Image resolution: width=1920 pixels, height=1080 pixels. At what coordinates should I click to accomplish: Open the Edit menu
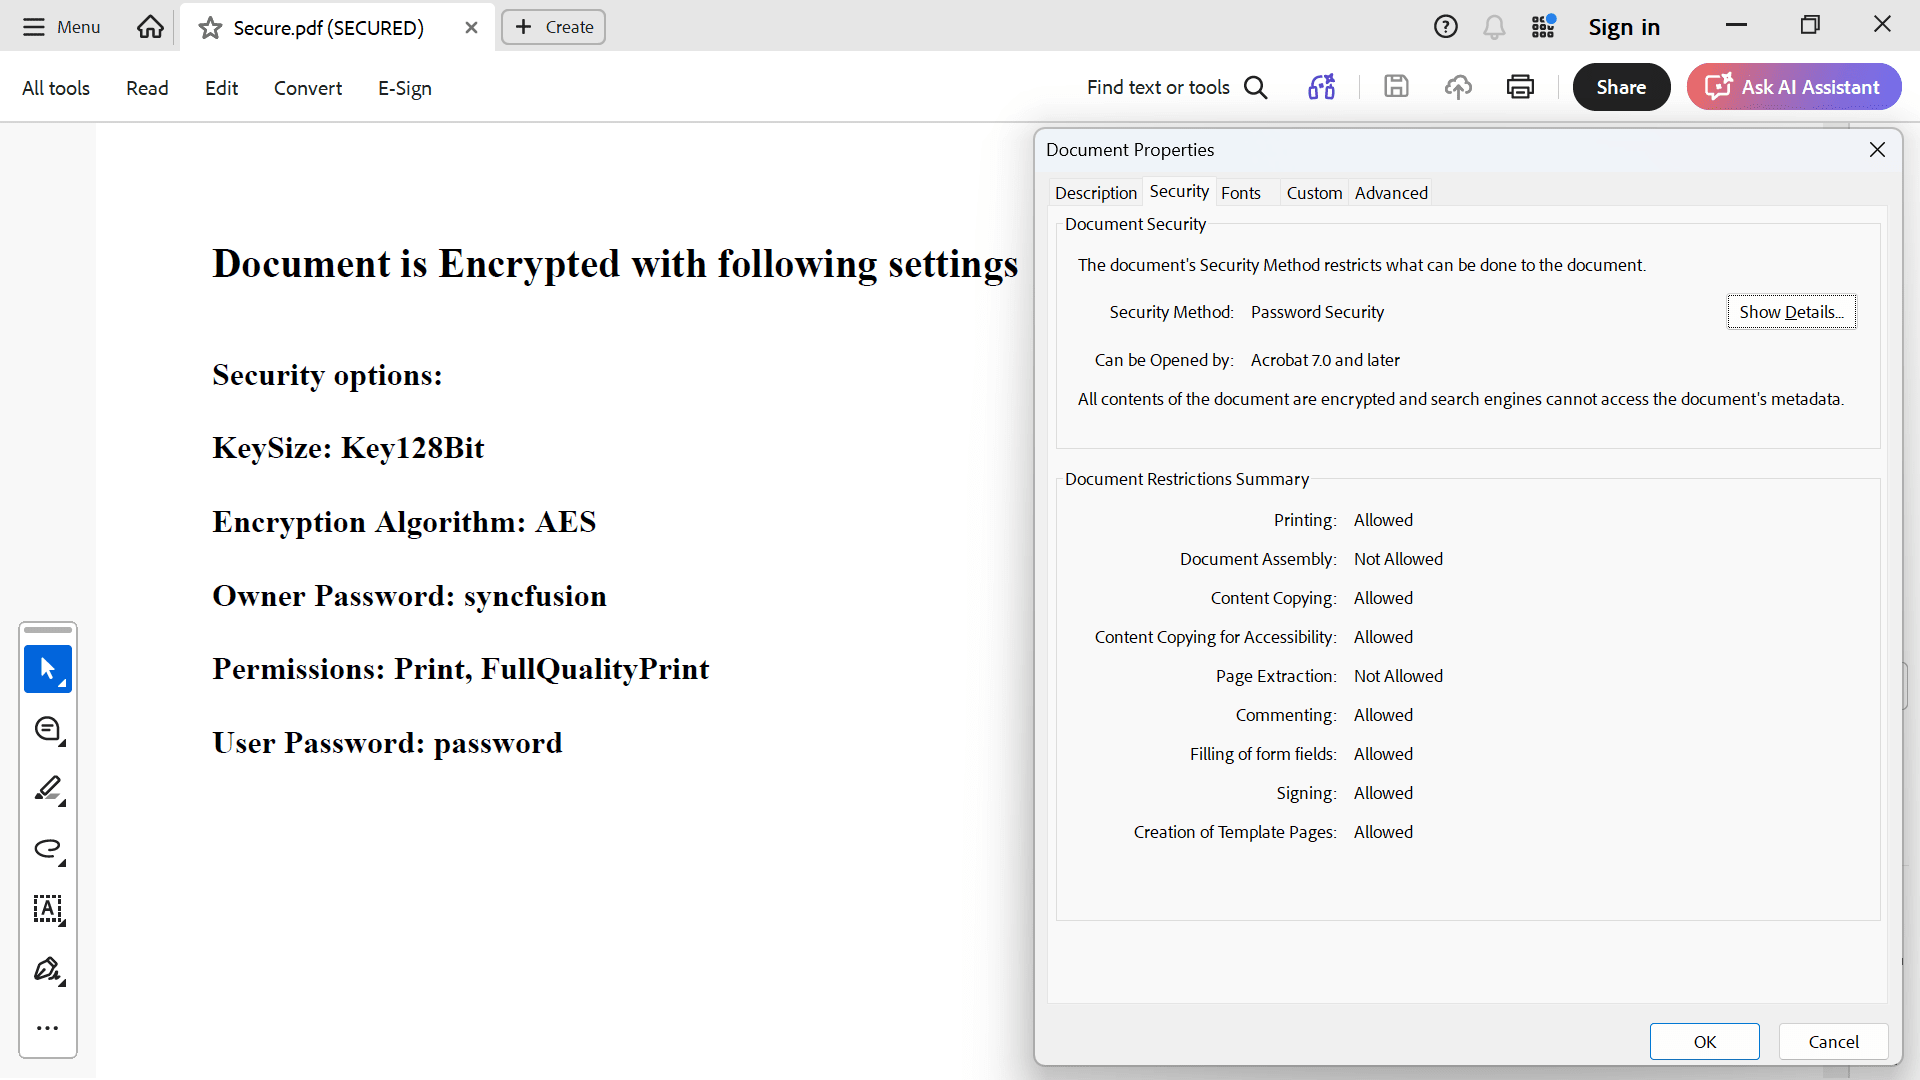[x=221, y=88]
